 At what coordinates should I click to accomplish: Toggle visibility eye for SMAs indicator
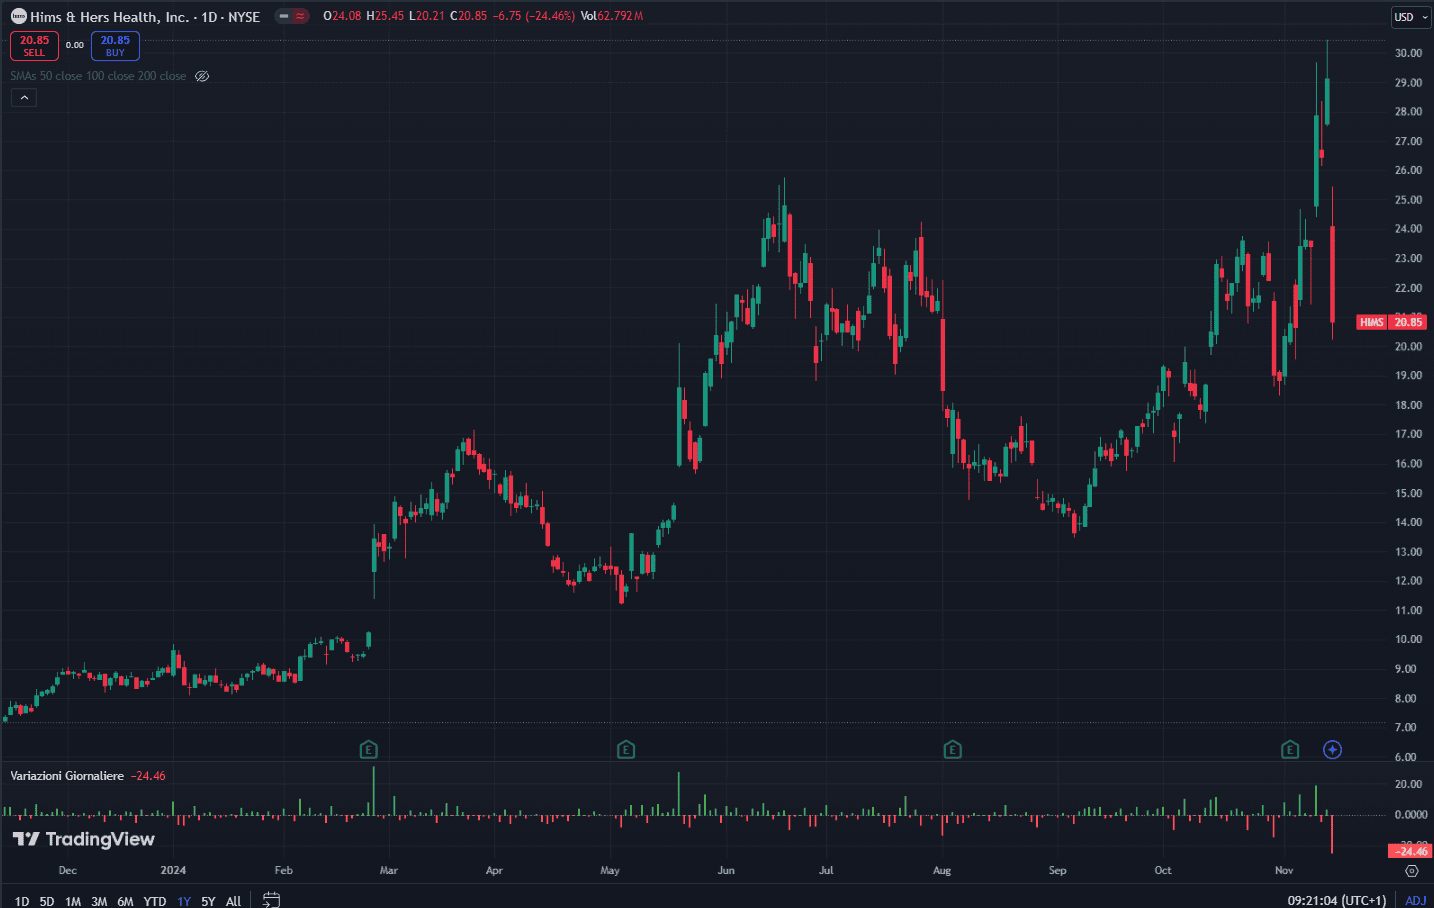[x=202, y=76]
